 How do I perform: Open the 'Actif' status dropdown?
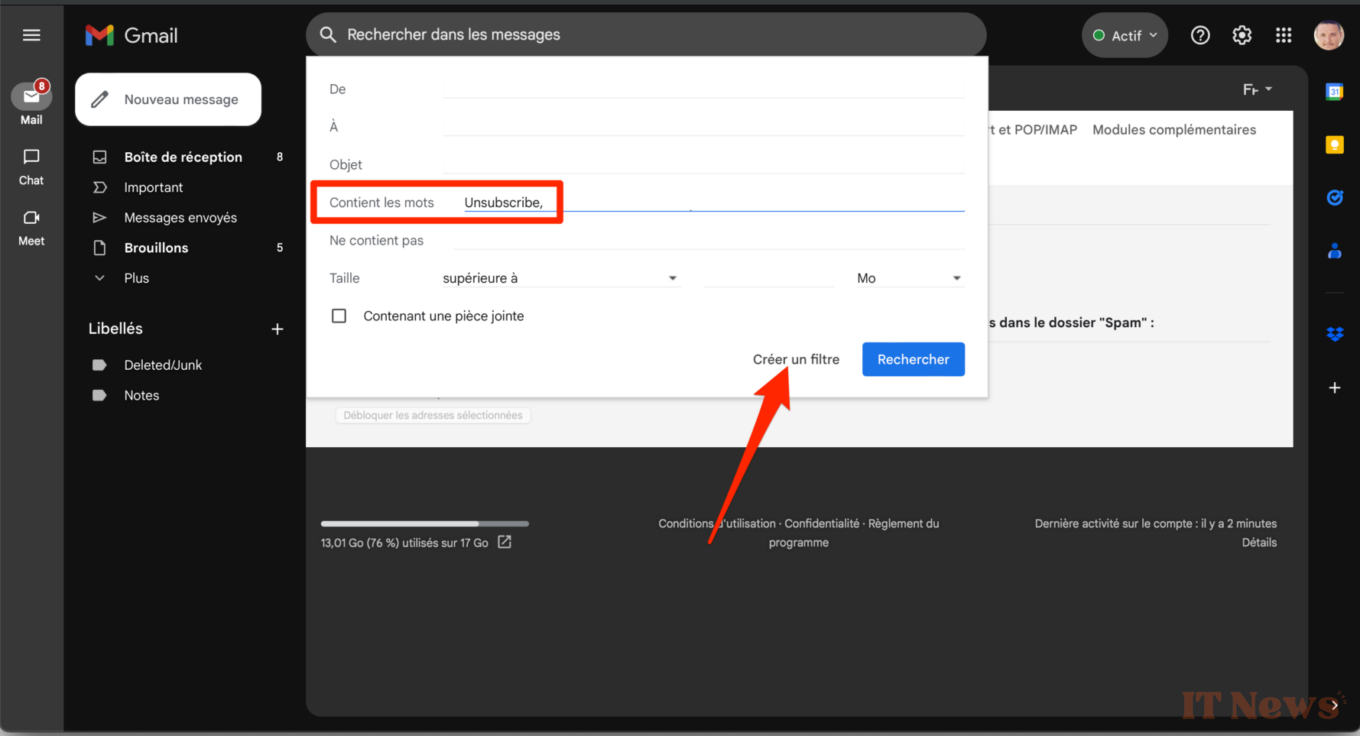click(x=1125, y=35)
